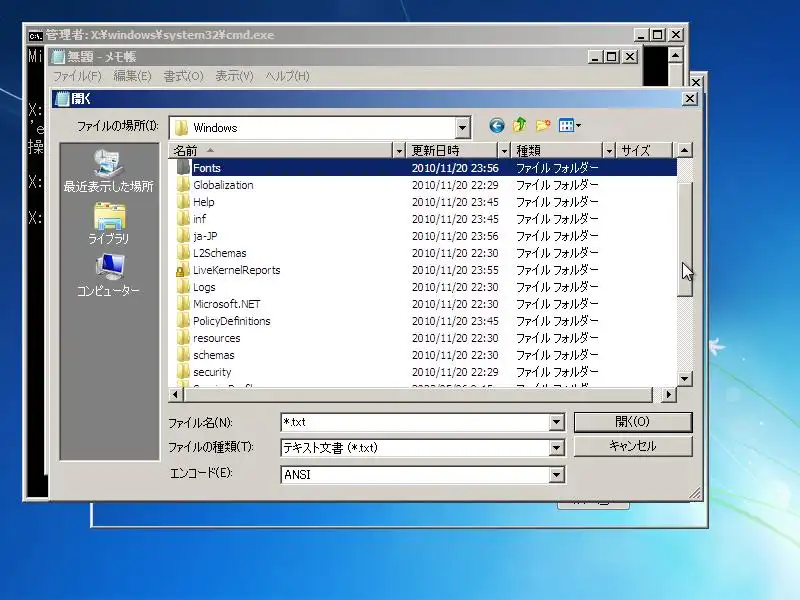
Task: Open コンピューター in places bar
Action: point(108,276)
